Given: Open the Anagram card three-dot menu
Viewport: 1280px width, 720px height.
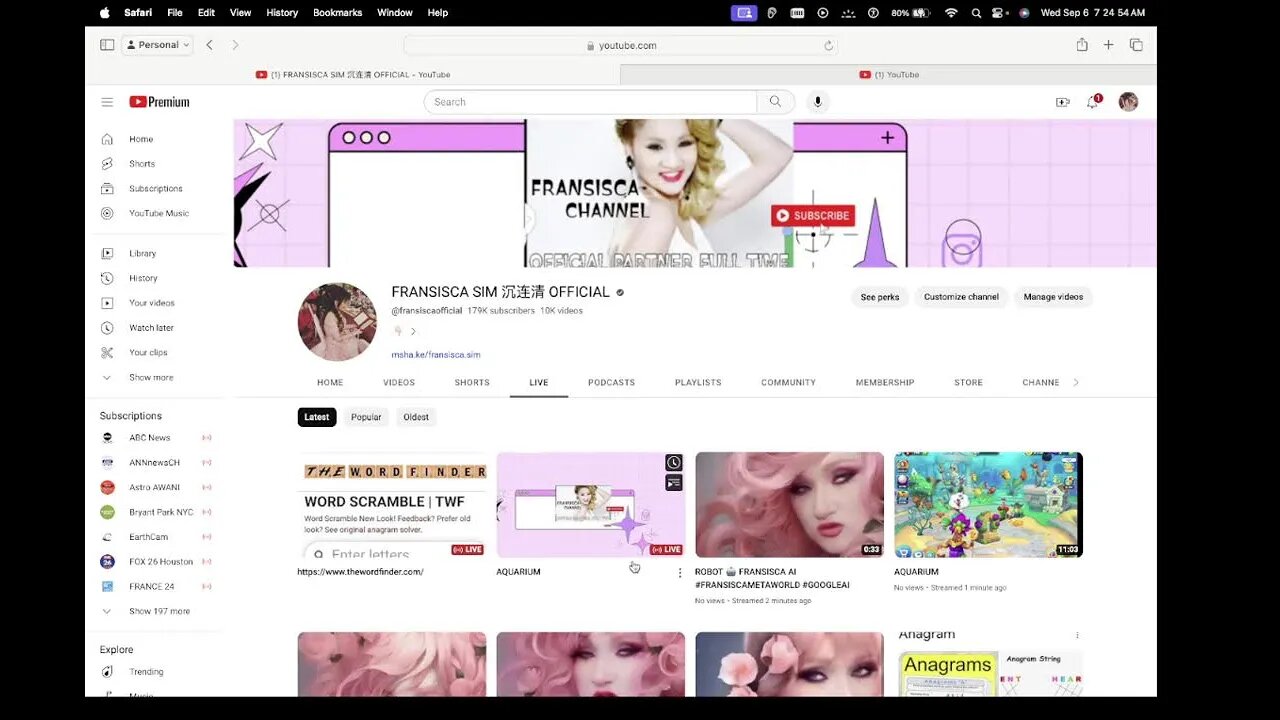Looking at the screenshot, I should pyautogui.click(x=1077, y=635).
